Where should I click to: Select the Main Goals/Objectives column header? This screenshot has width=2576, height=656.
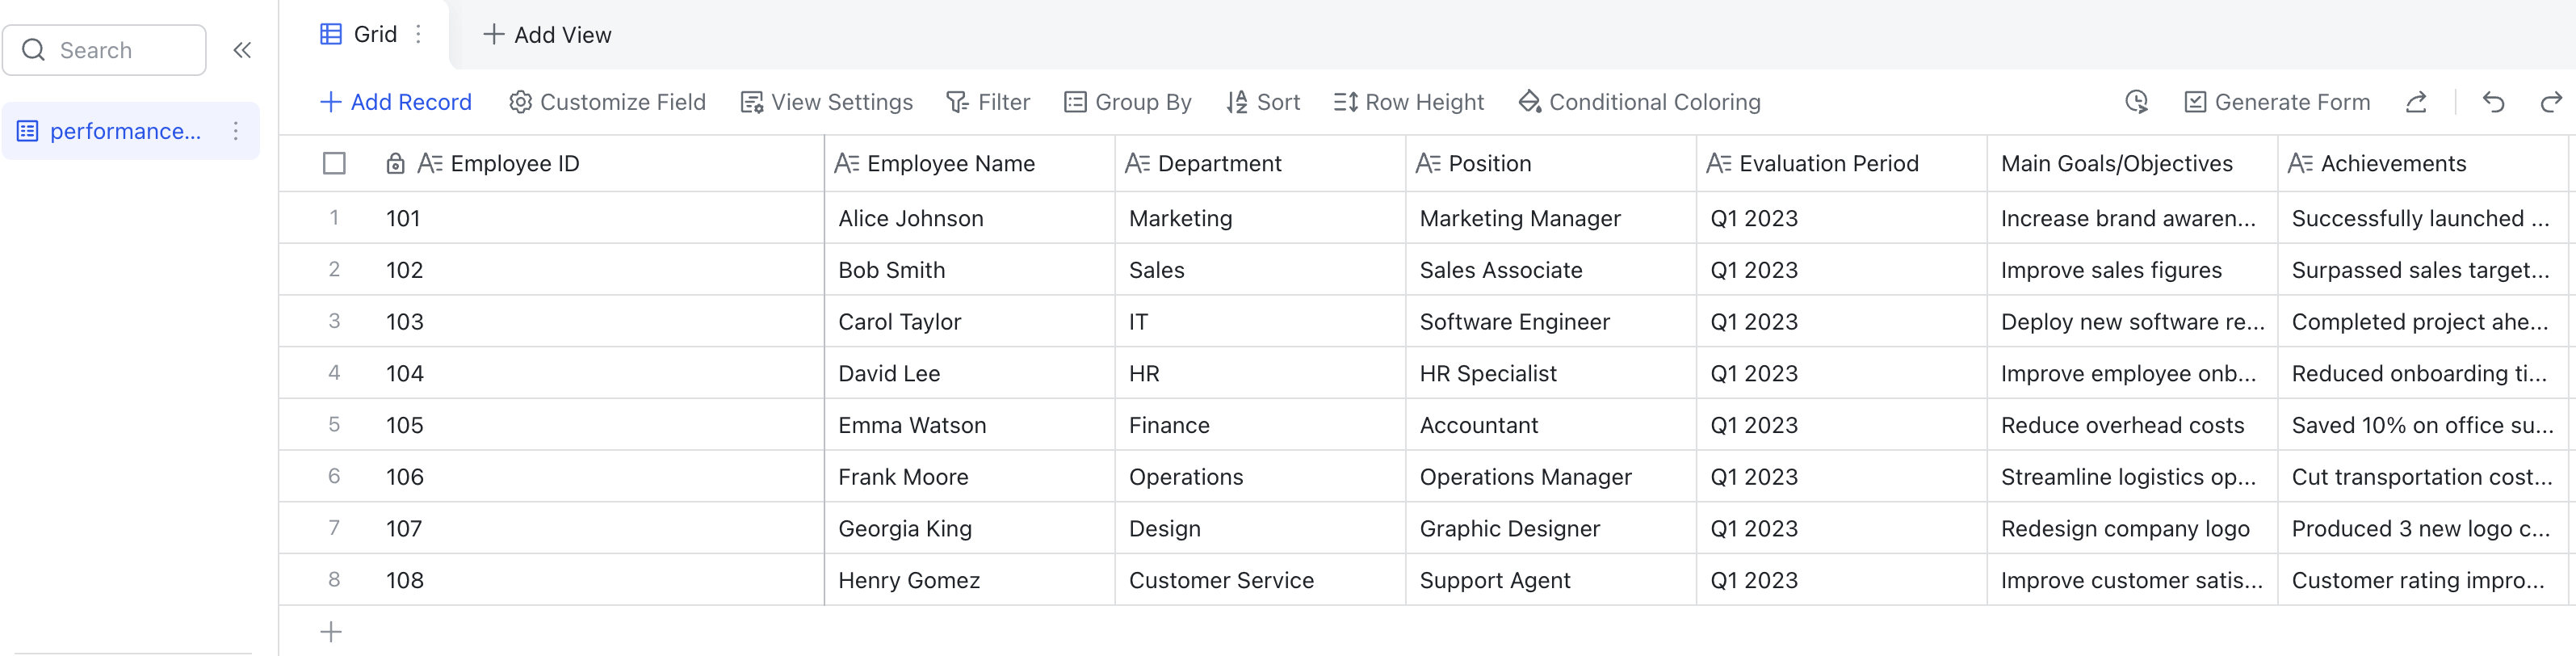[x=2132, y=163]
